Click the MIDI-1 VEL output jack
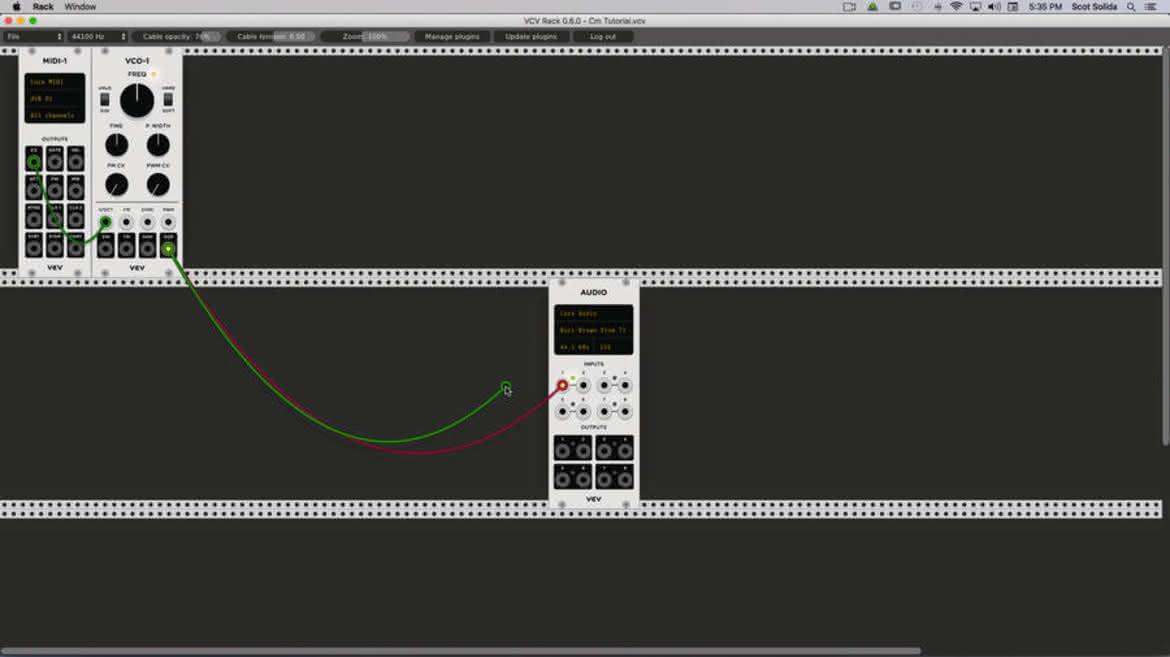This screenshot has height=657, width=1170. pyautogui.click(x=75, y=161)
